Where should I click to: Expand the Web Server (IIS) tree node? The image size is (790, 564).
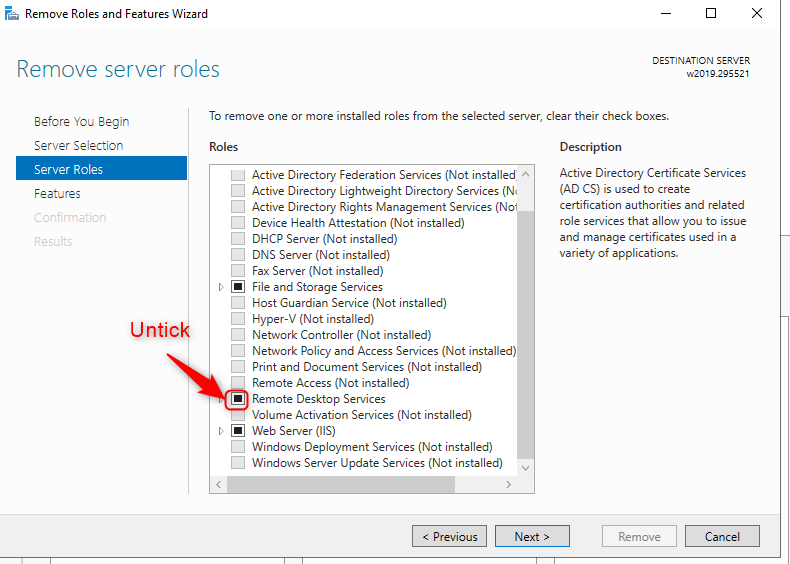pos(222,431)
